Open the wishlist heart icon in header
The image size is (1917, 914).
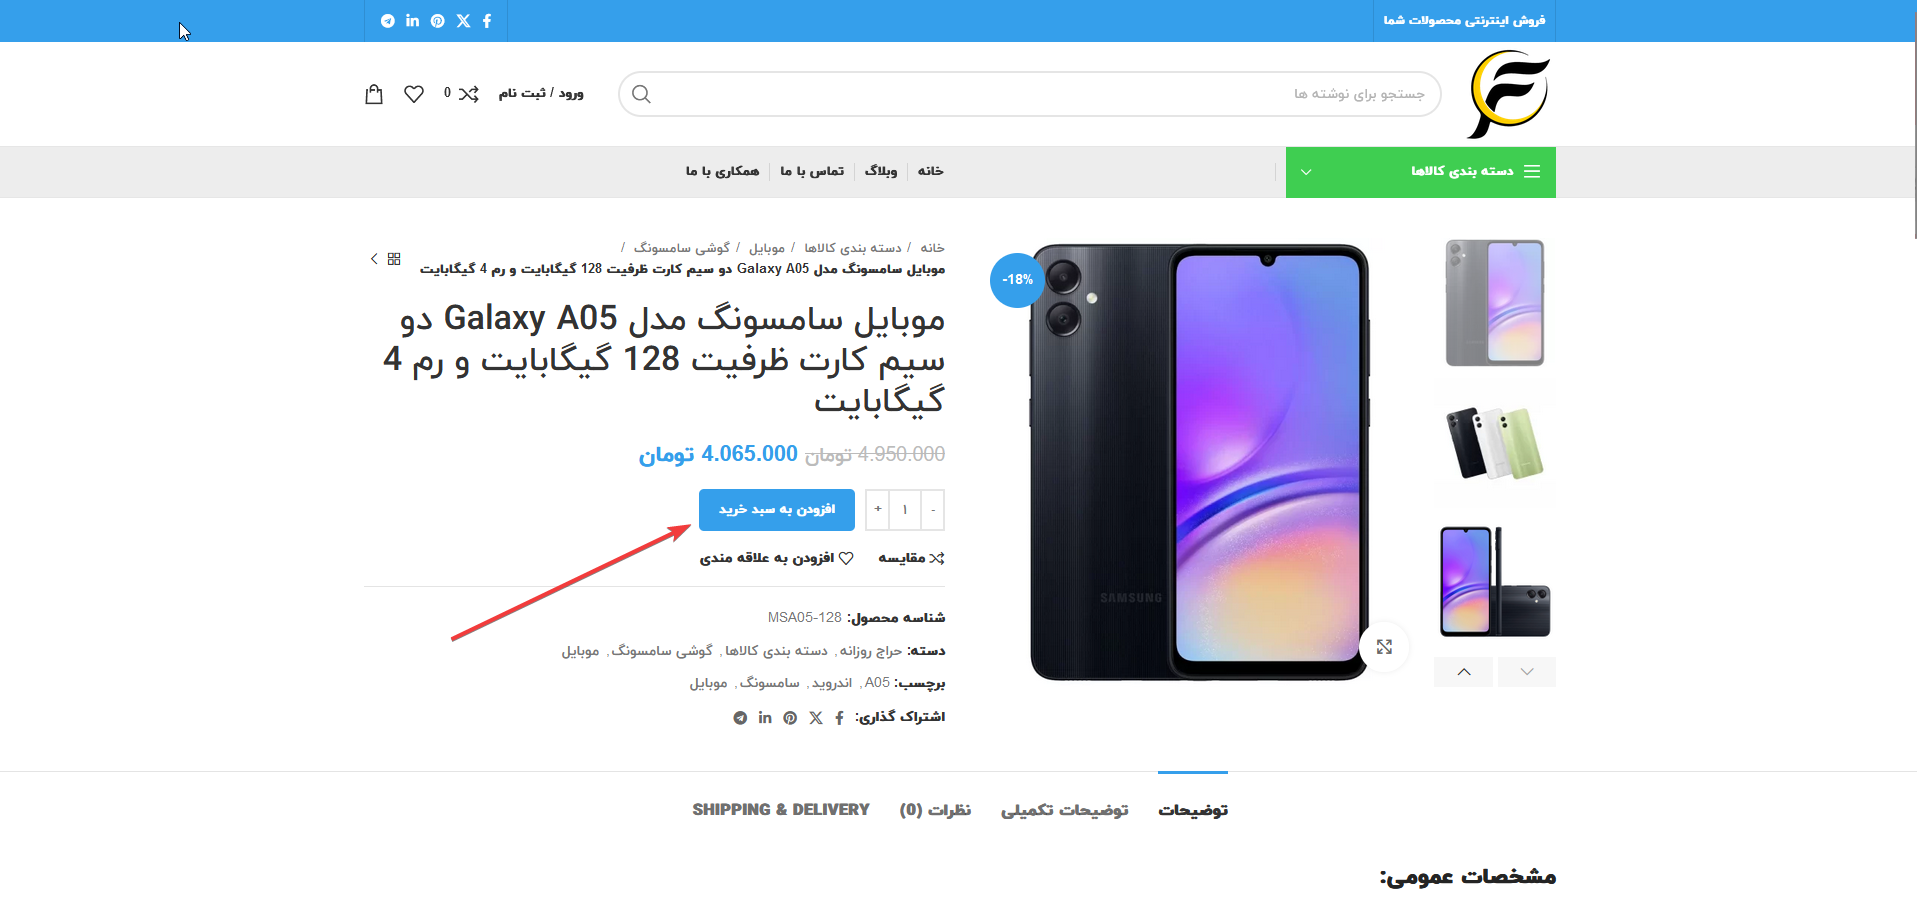click(414, 94)
